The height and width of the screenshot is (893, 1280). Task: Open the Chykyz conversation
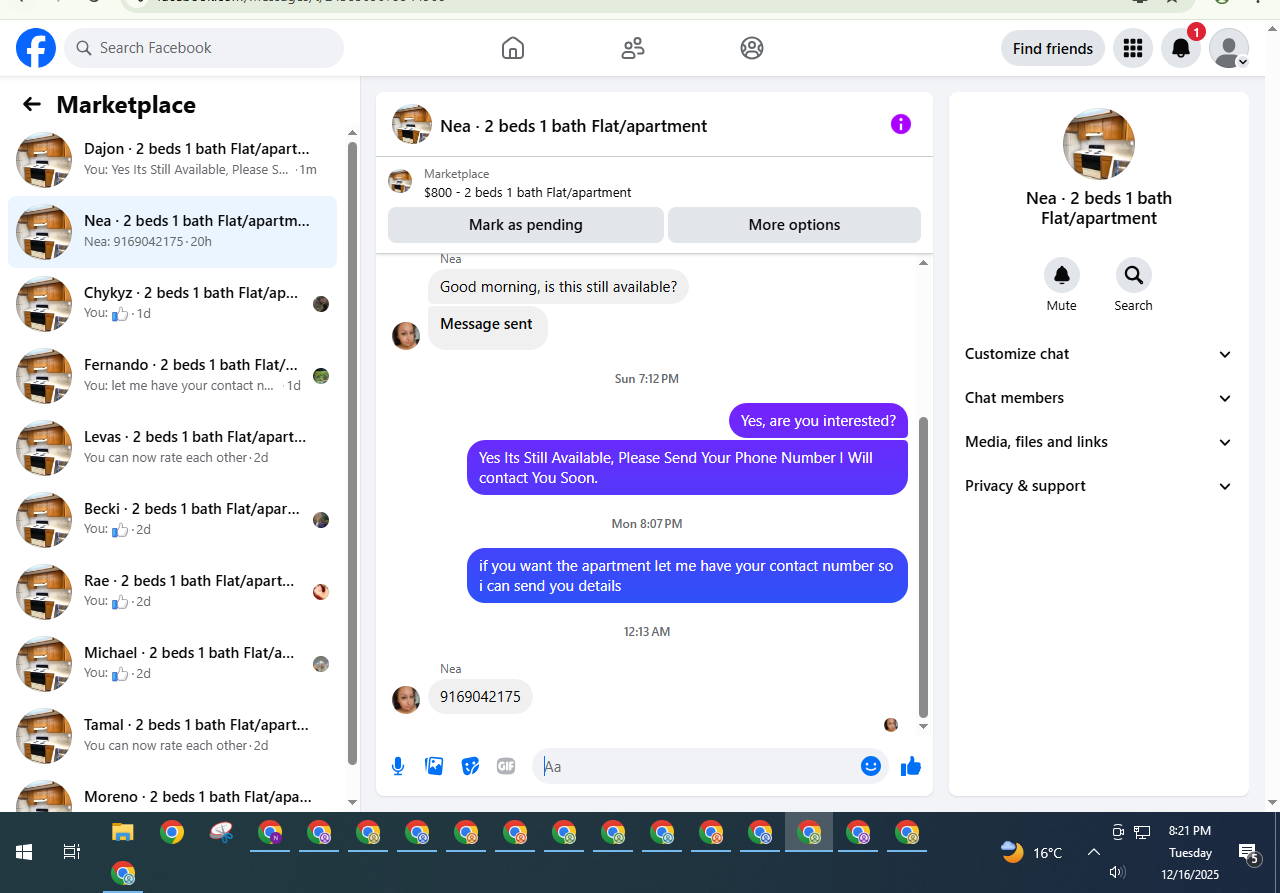coord(172,304)
